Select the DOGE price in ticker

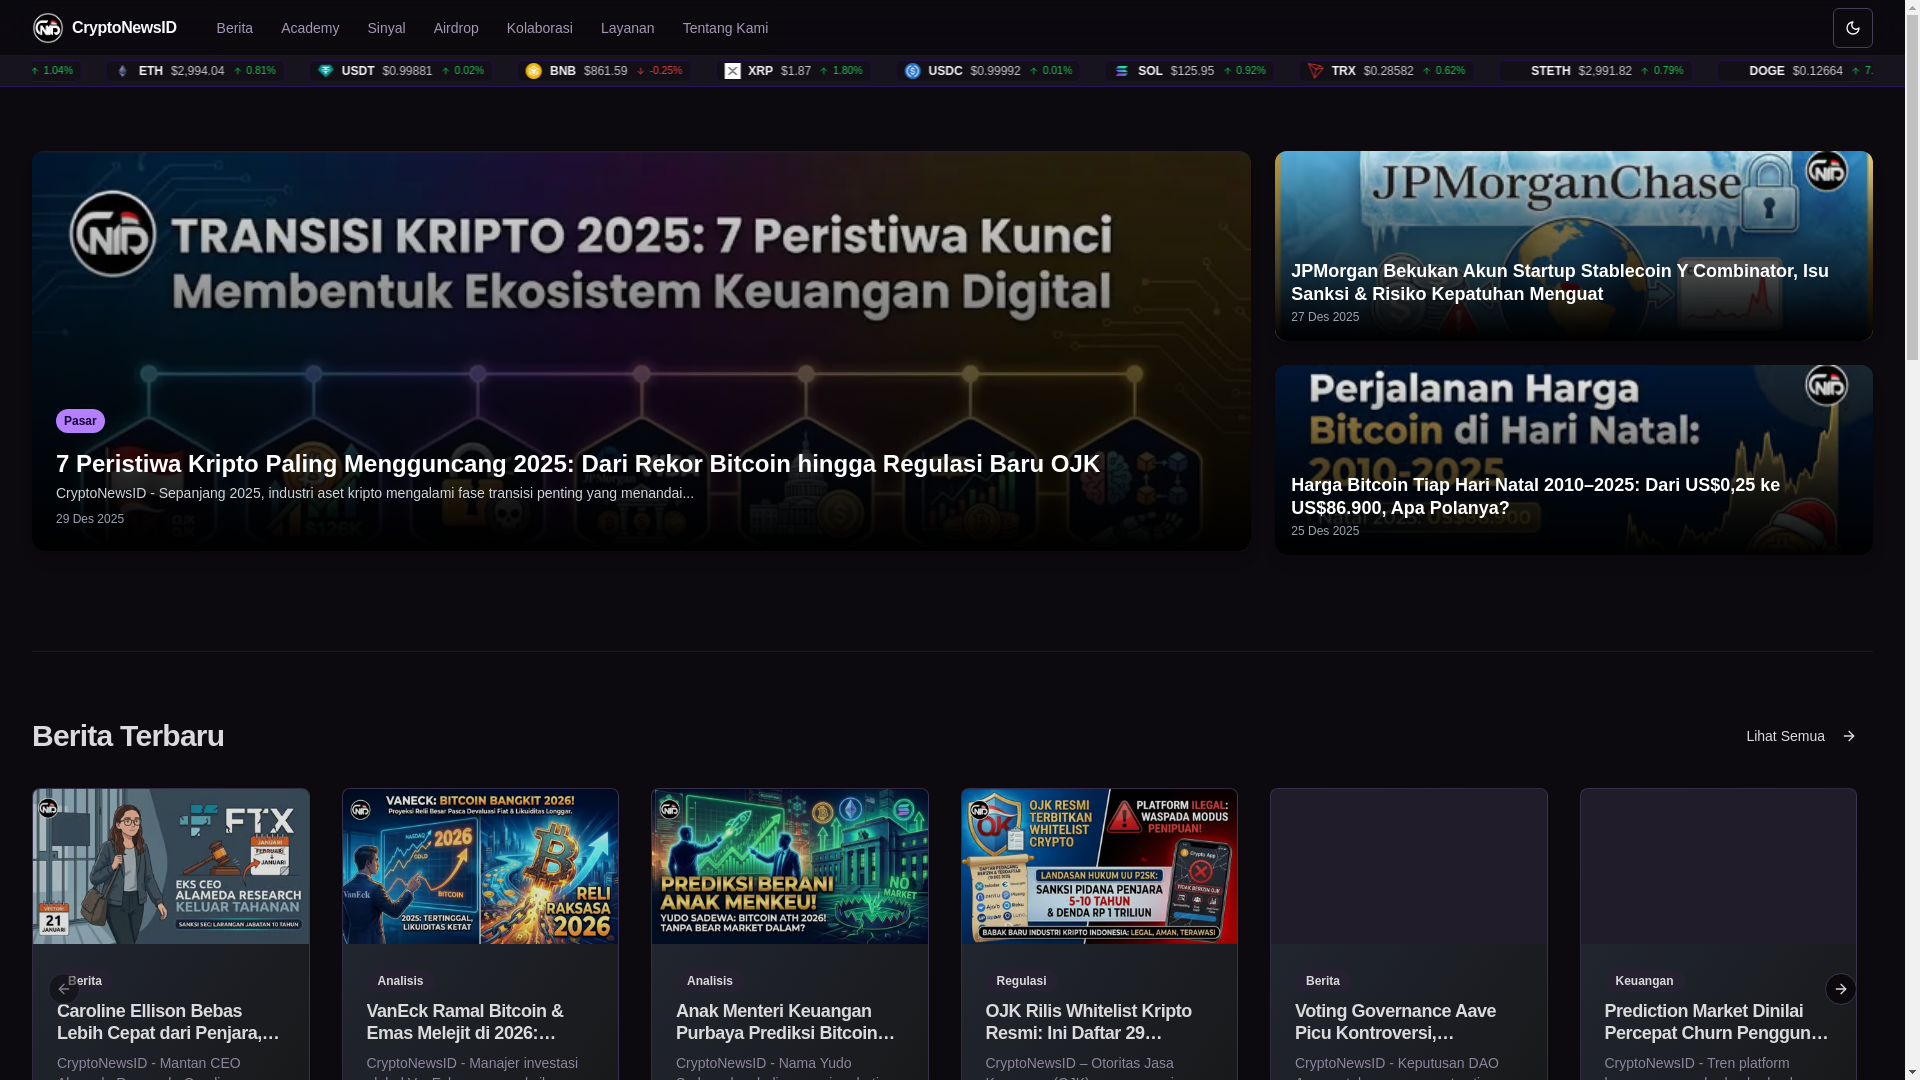pos(1817,71)
